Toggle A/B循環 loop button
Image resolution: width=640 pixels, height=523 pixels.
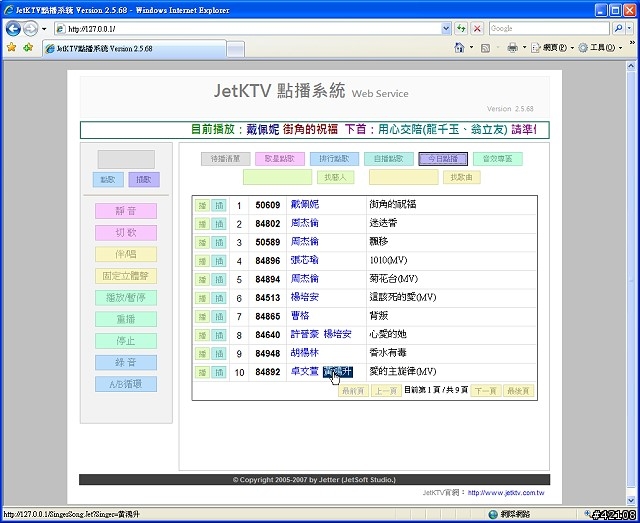(126, 384)
